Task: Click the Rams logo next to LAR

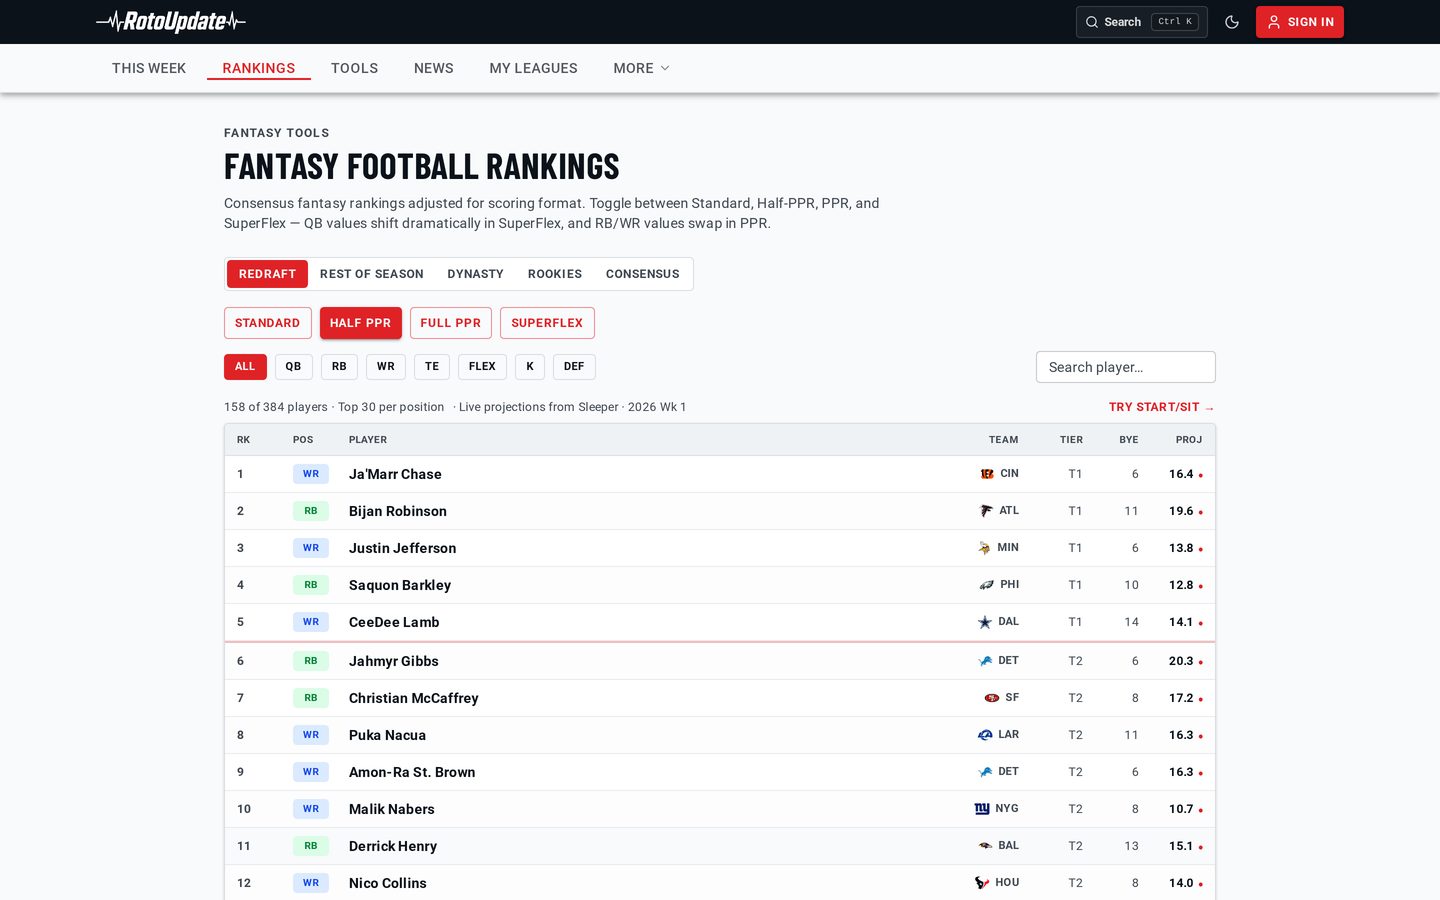Action: pos(985,735)
